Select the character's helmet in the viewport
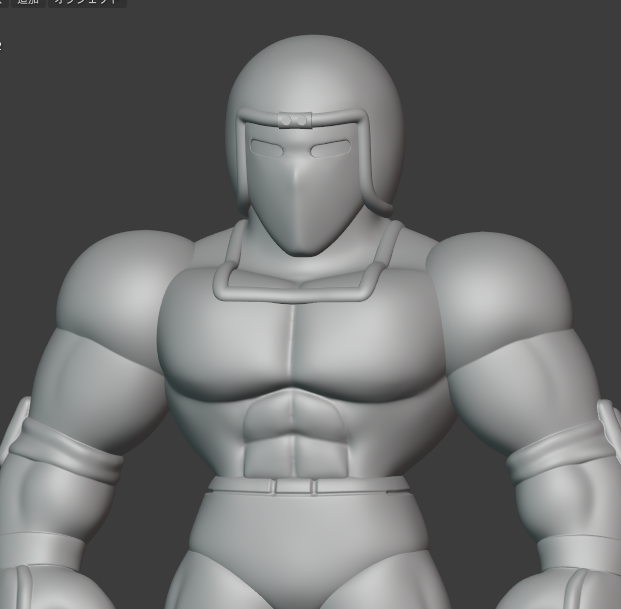Viewport: 621px width, 609px height. [x=315, y=75]
